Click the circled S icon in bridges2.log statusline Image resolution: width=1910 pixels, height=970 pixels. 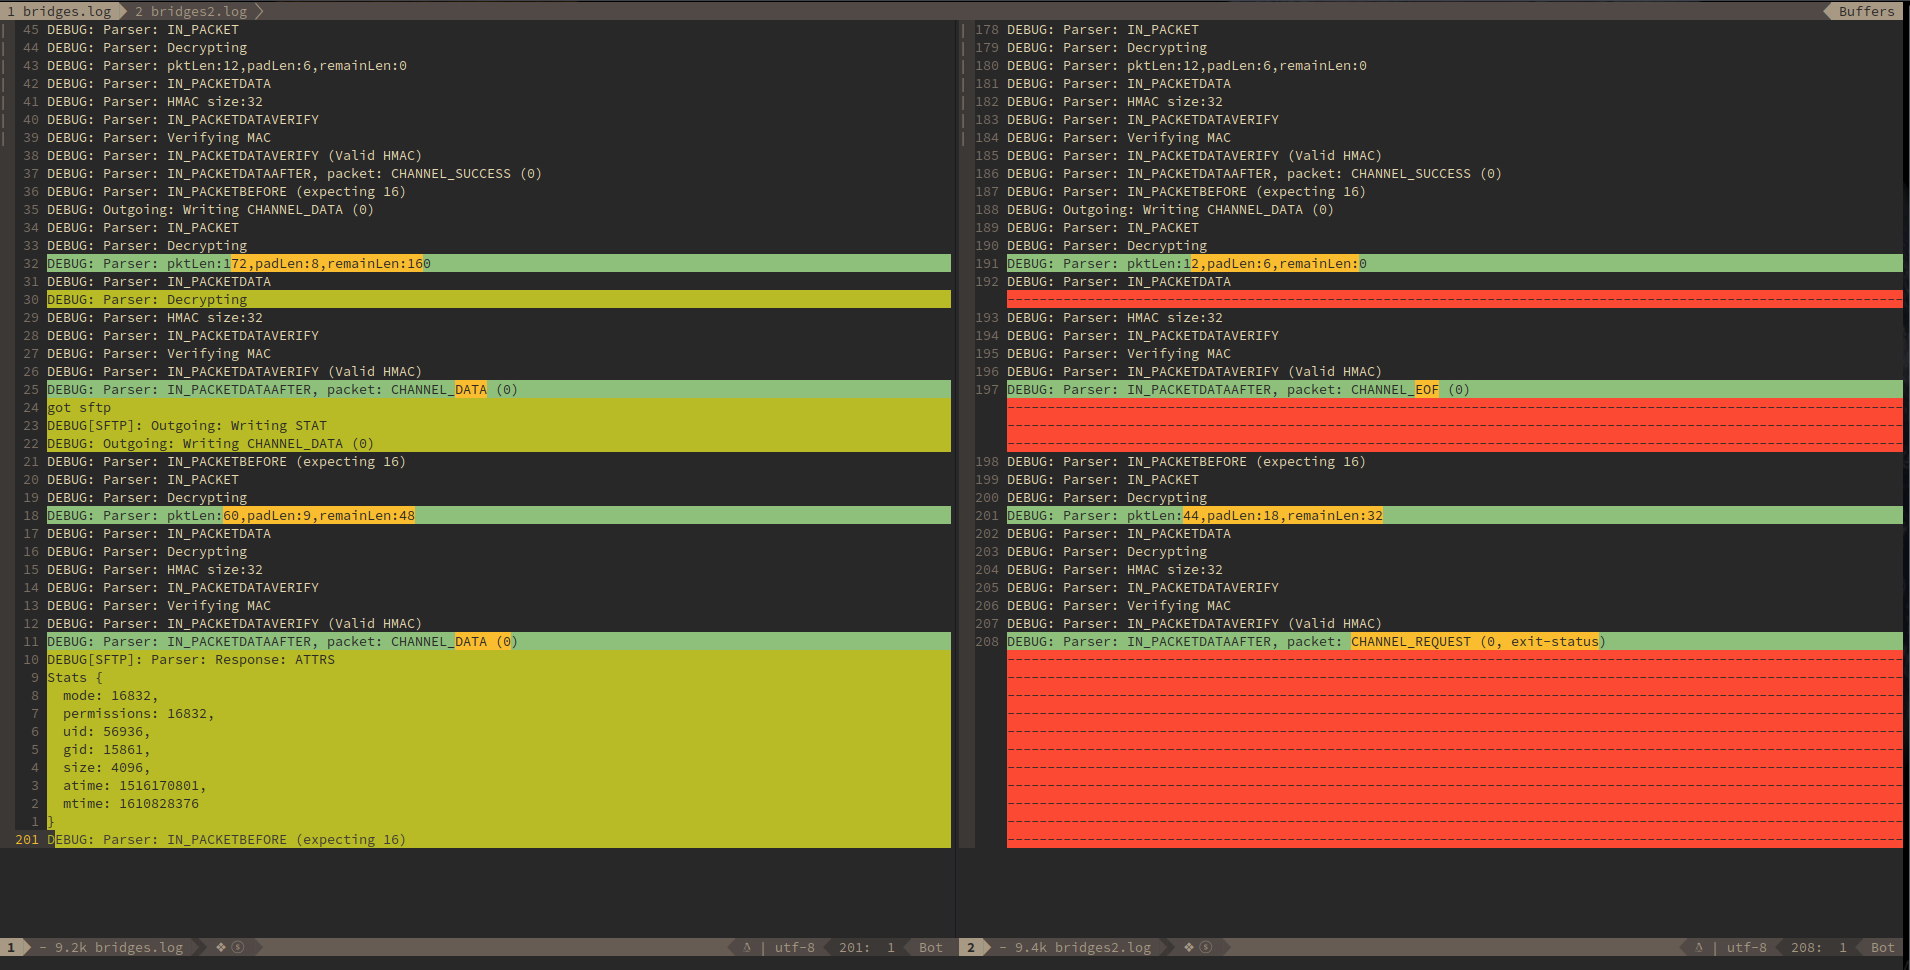click(x=1207, y=947)
